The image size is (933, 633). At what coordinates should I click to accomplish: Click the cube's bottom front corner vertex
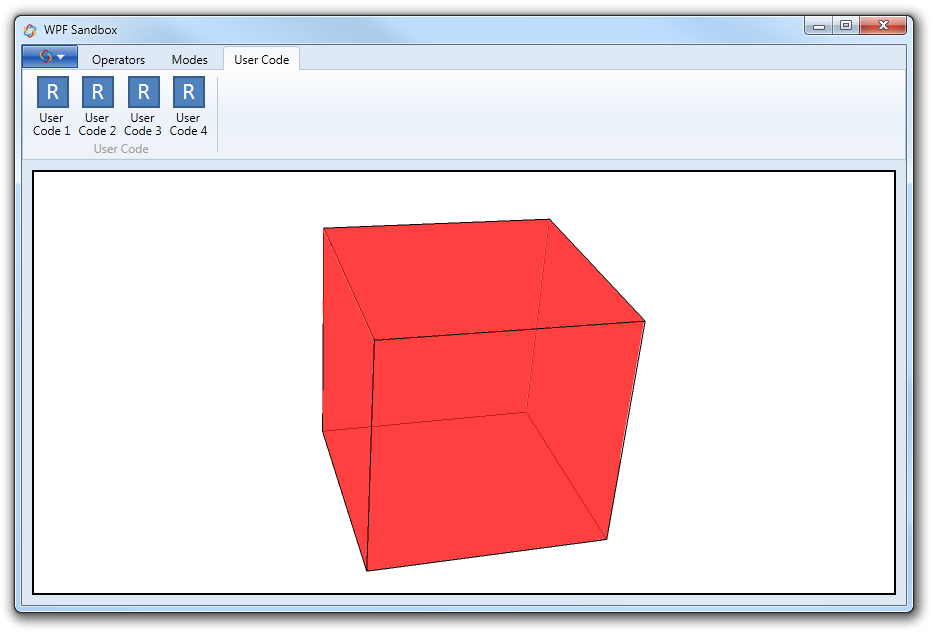pyautogui.click(x=367, y=571)
